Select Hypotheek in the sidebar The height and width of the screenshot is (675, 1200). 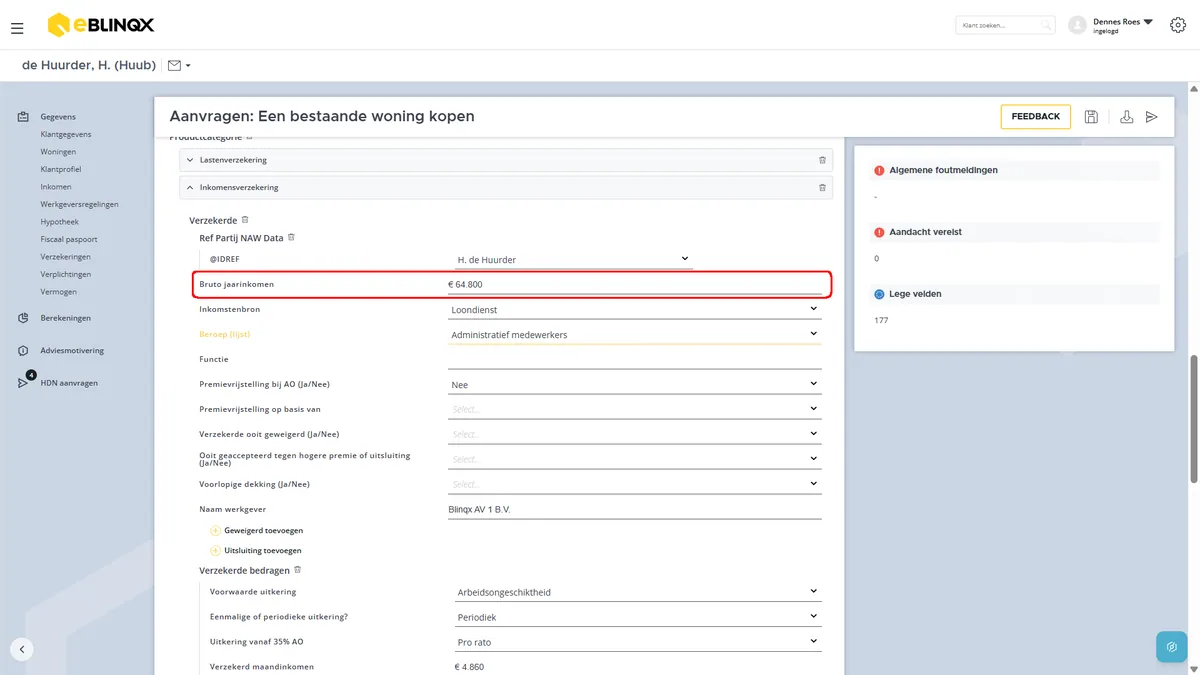(x=59, y=222)
